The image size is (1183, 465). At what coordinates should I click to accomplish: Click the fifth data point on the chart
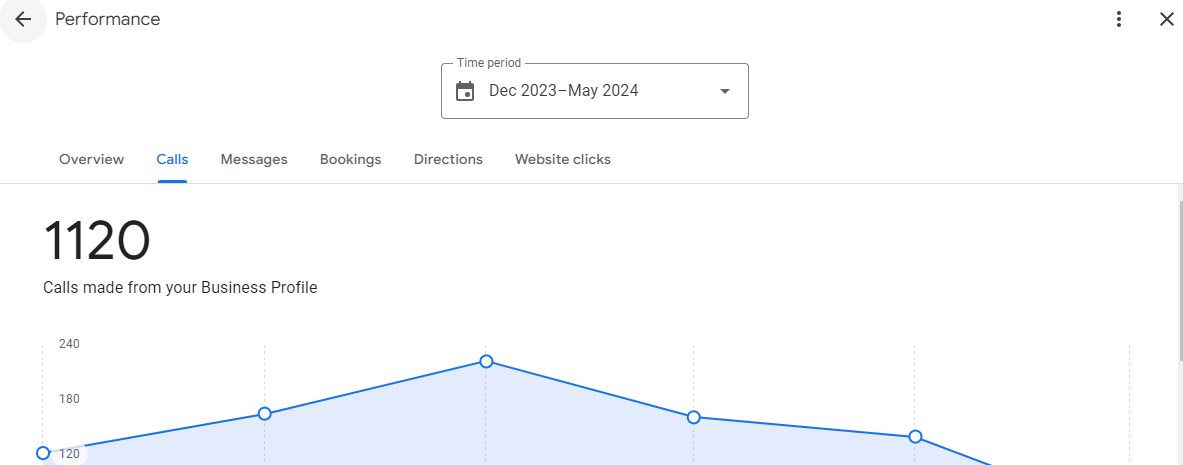(915, 437)
